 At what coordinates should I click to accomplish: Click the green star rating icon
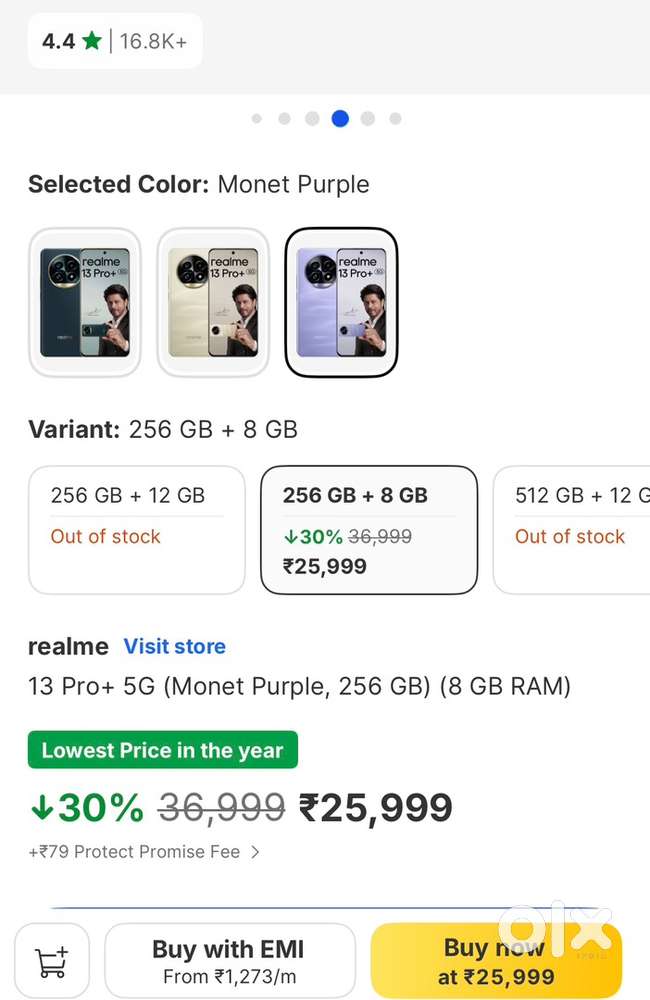point(92,42)
